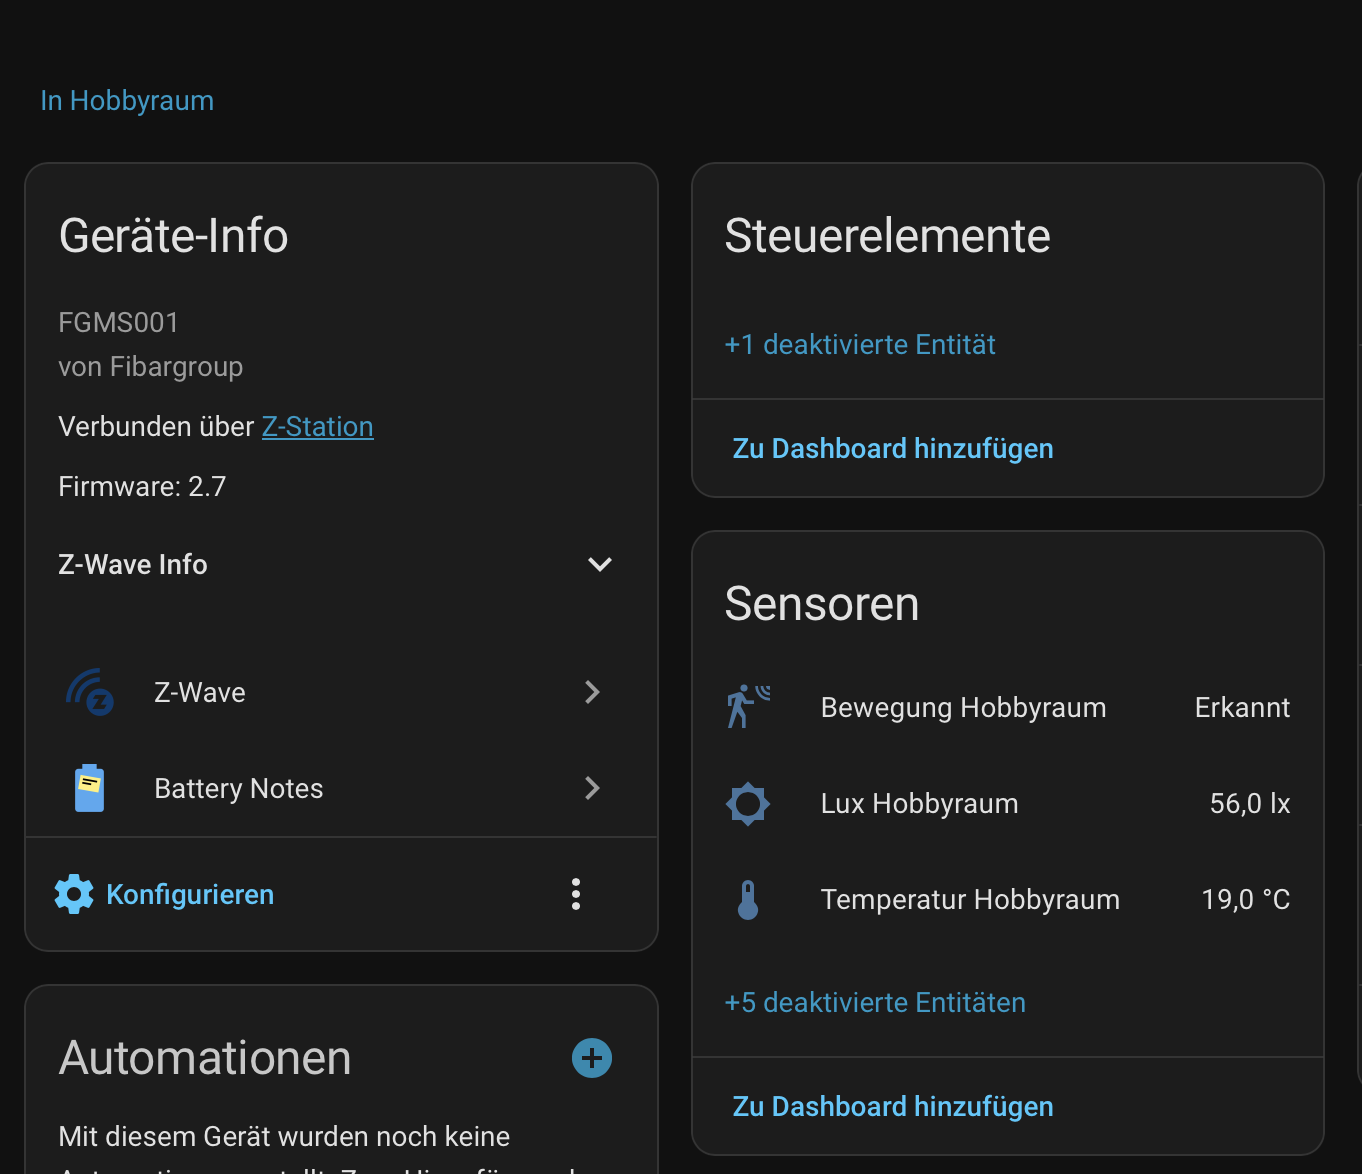Image resolution: width=1362 pixels, height=1174 pixels.
Task: Show +1 deaktivierte Entität in Steuerelemente
Action: point(860,345)
